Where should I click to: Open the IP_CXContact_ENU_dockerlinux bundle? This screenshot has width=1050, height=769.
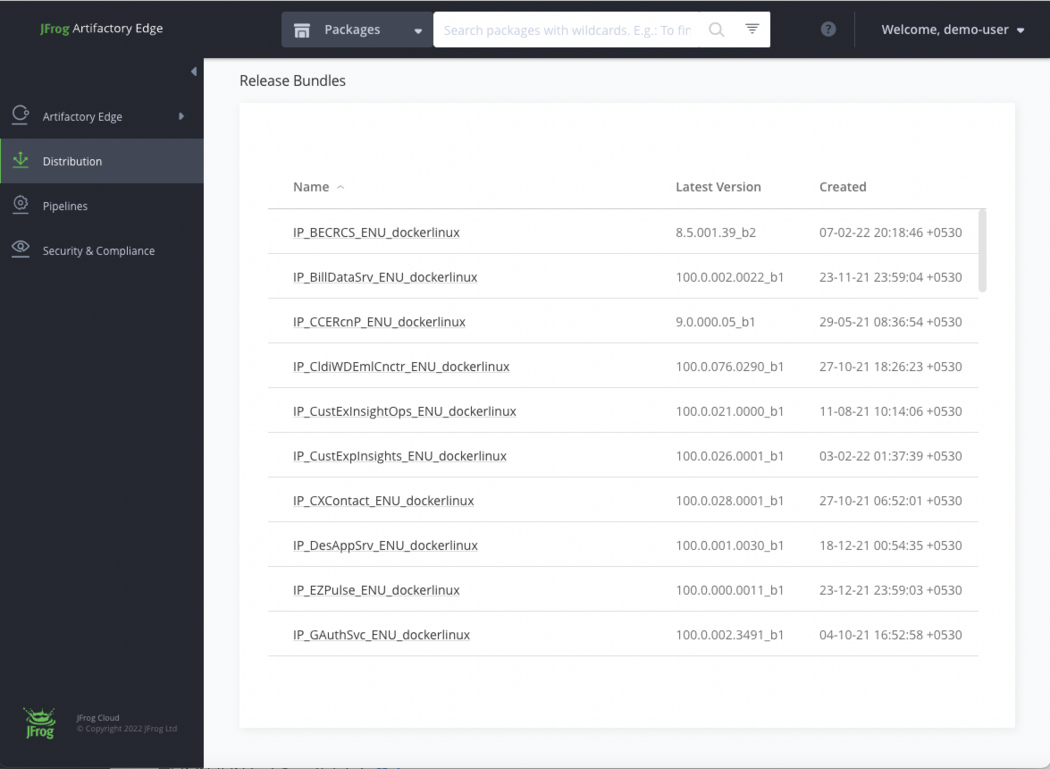pyautogui.click(x=384, y=501)
